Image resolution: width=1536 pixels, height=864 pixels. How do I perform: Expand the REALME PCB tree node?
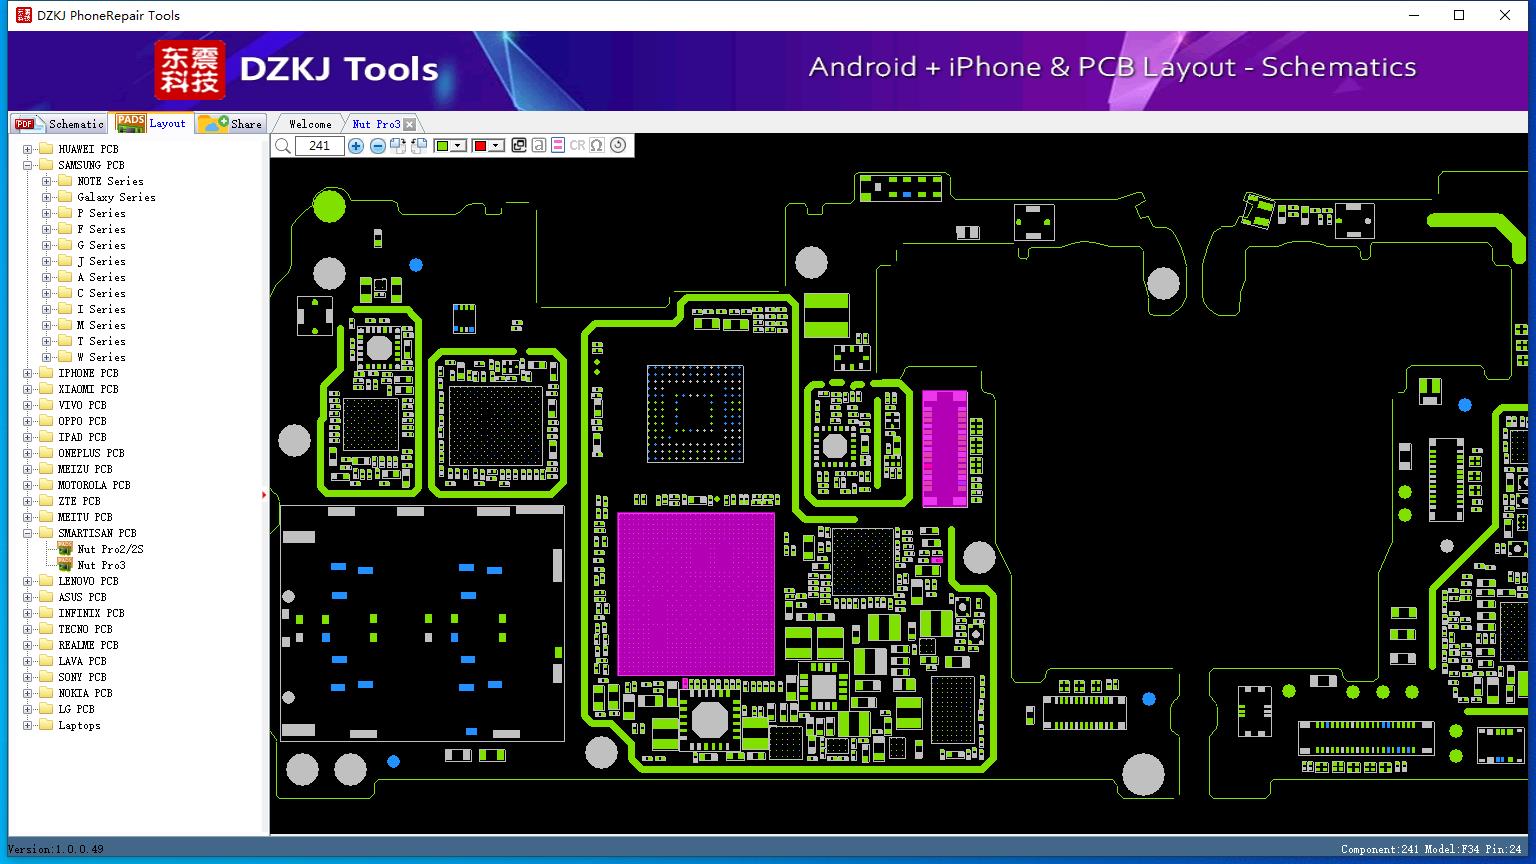pyautogui.click(x=27, y=645)
